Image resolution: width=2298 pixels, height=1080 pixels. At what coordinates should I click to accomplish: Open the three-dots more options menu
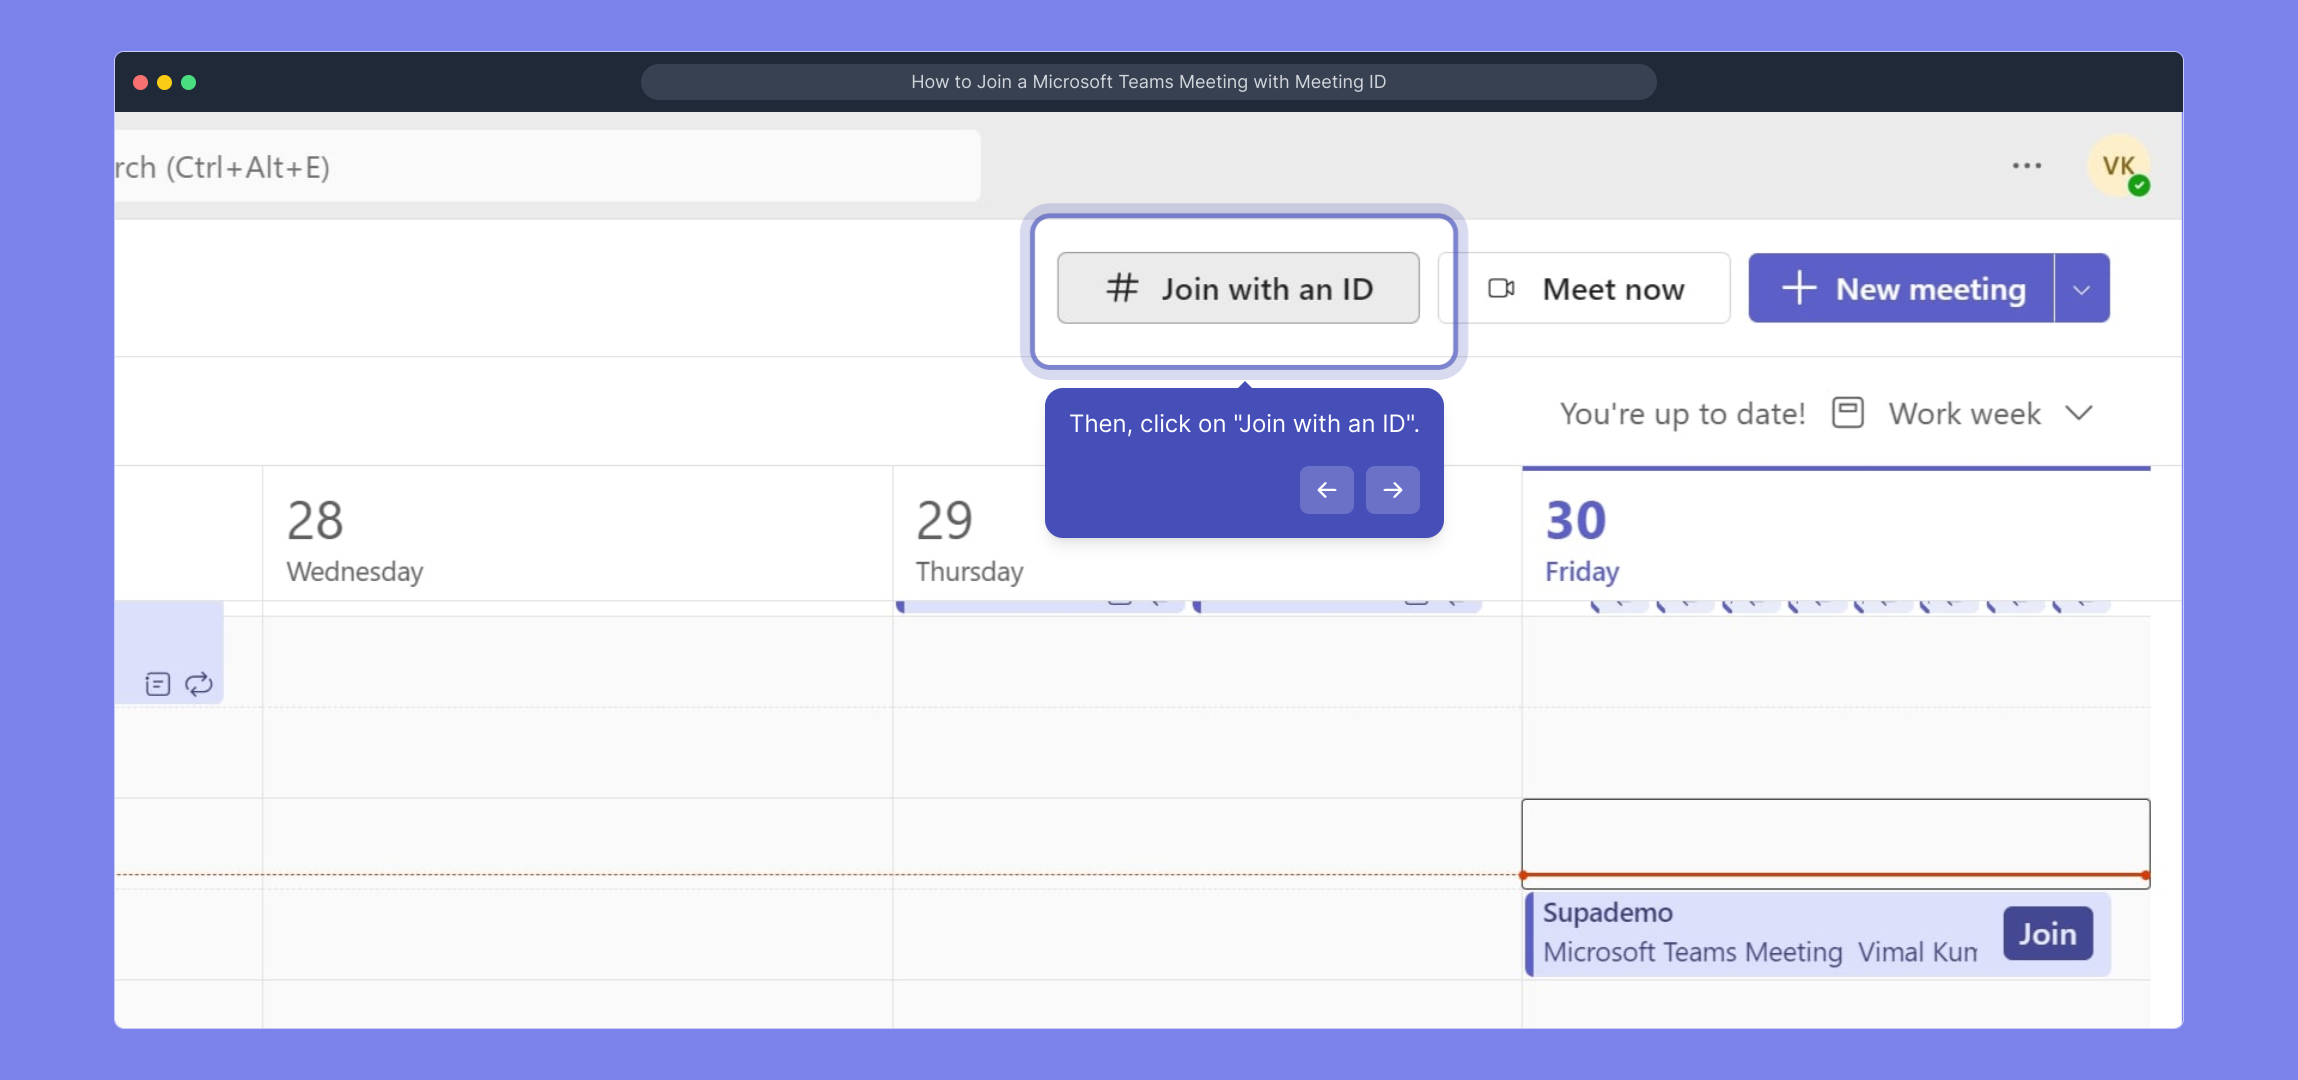(x=2026, y=166)
